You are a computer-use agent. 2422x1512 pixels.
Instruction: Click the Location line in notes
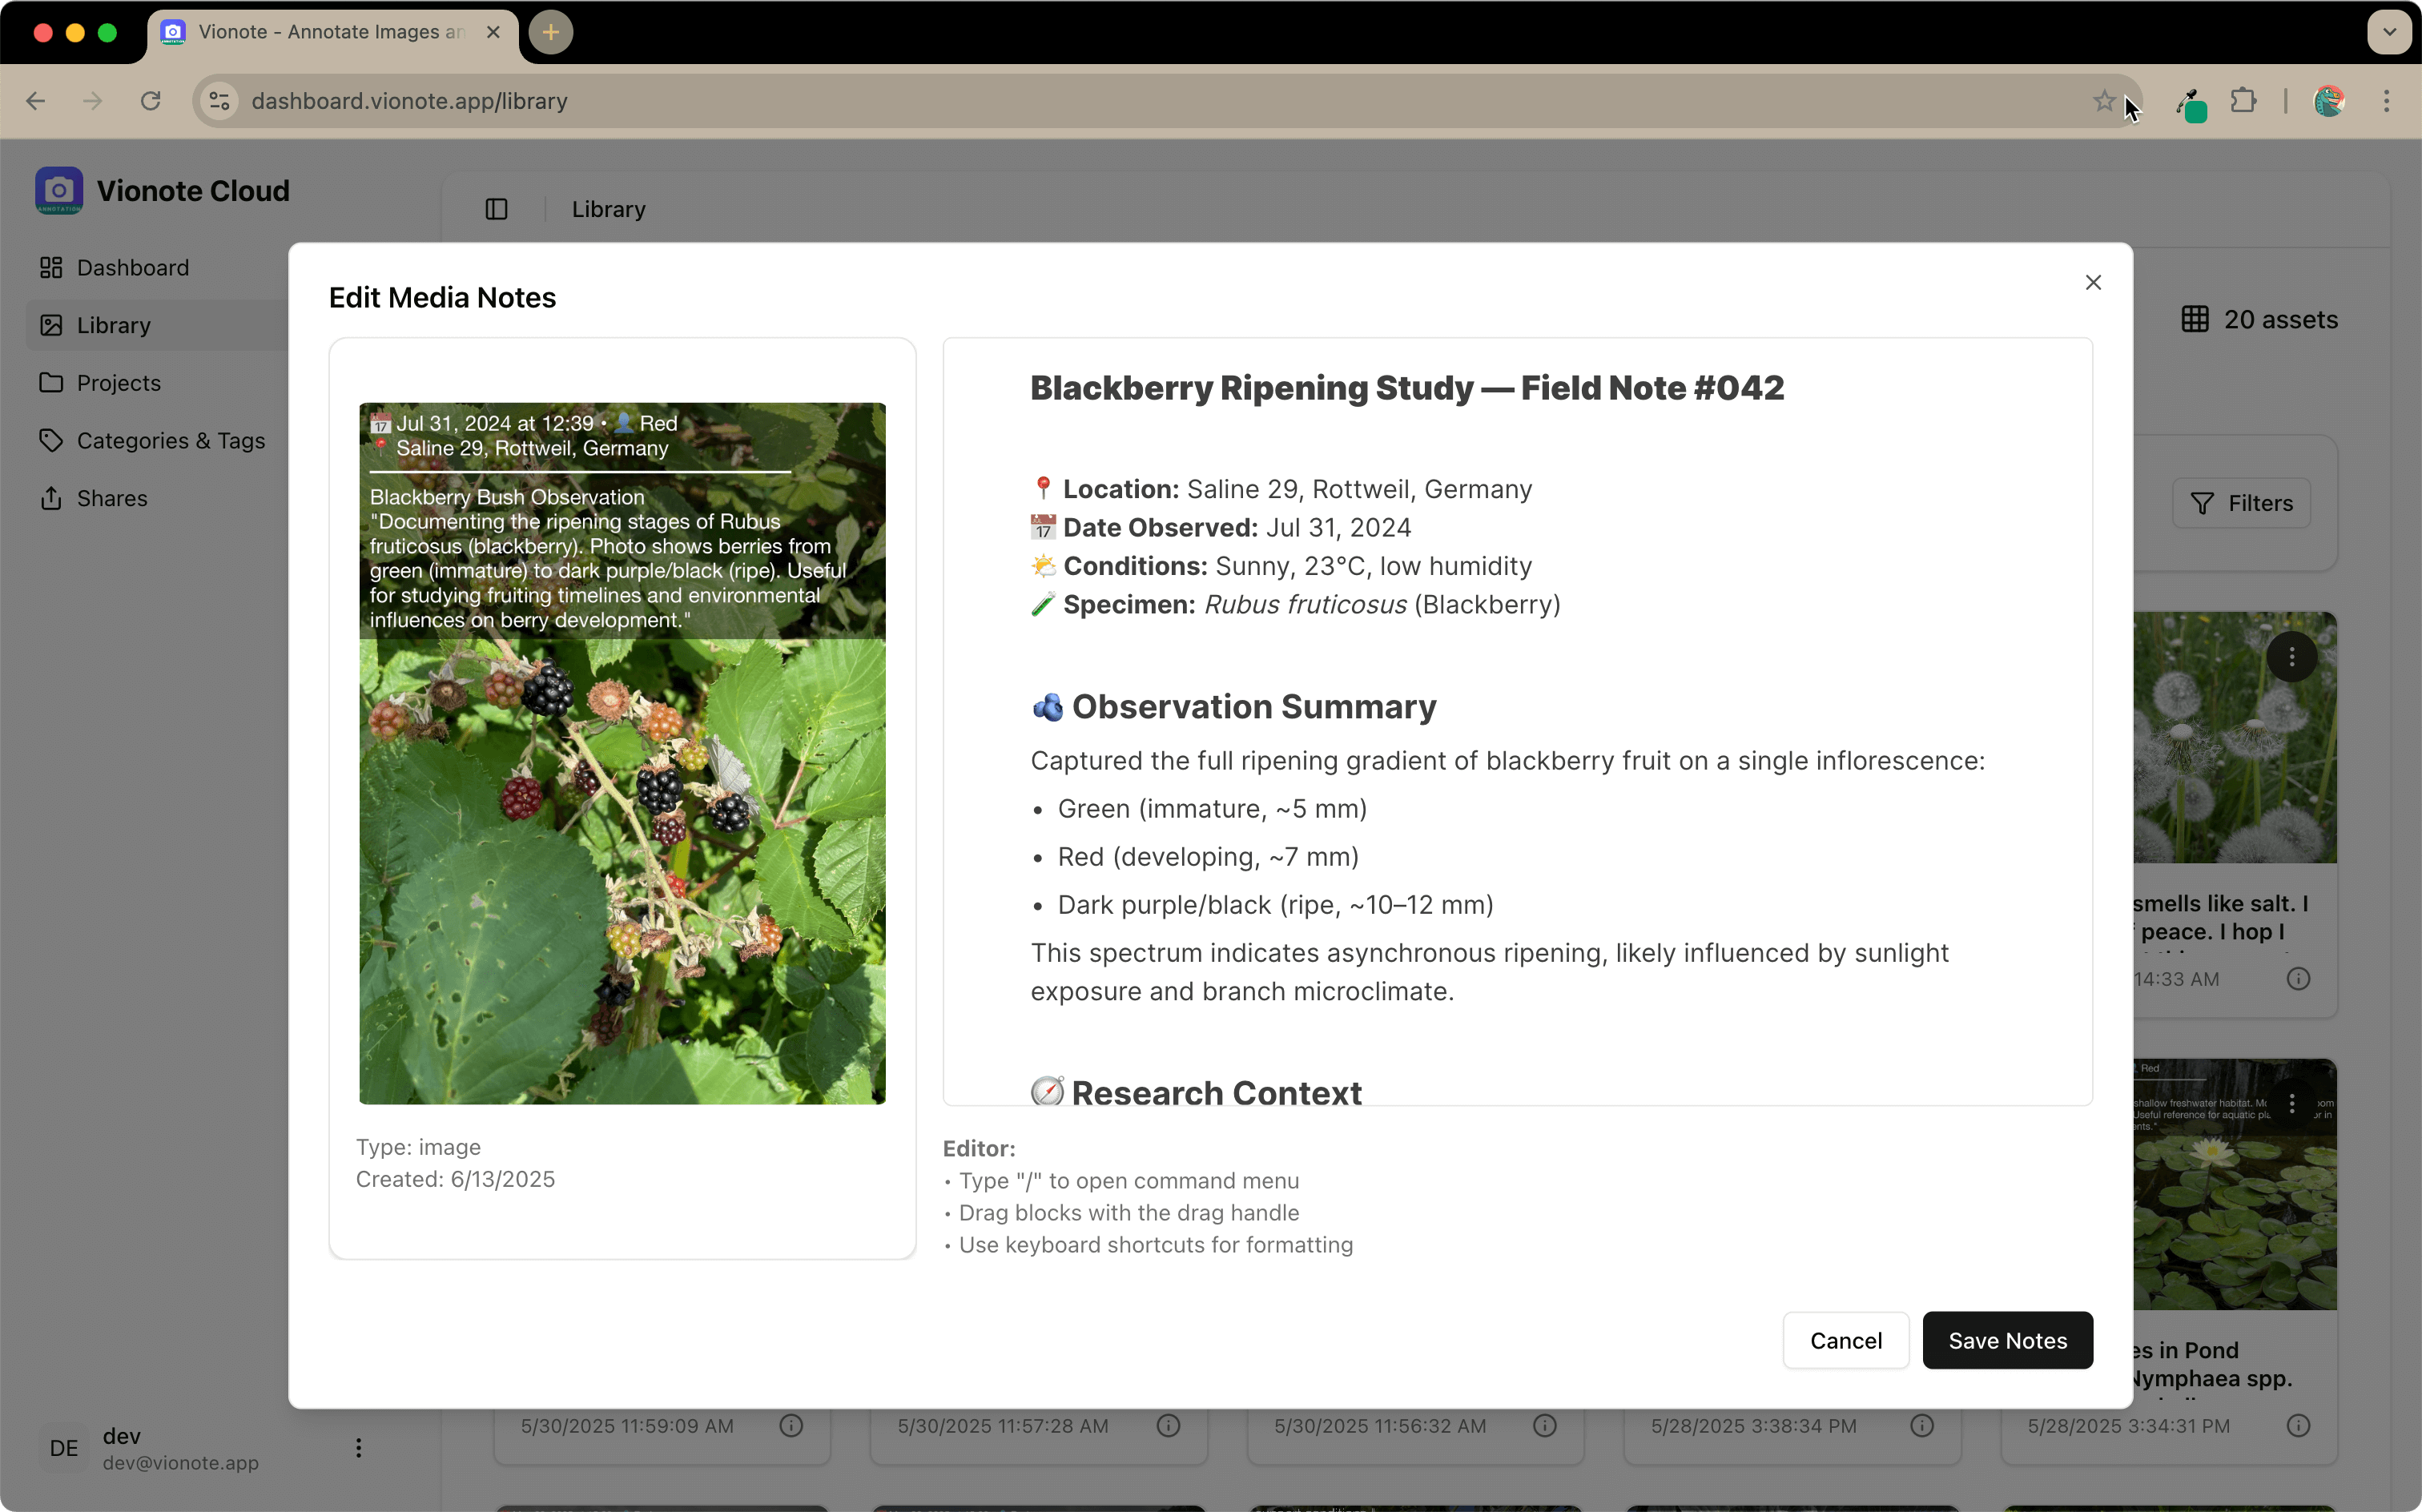click(1281, 489)
